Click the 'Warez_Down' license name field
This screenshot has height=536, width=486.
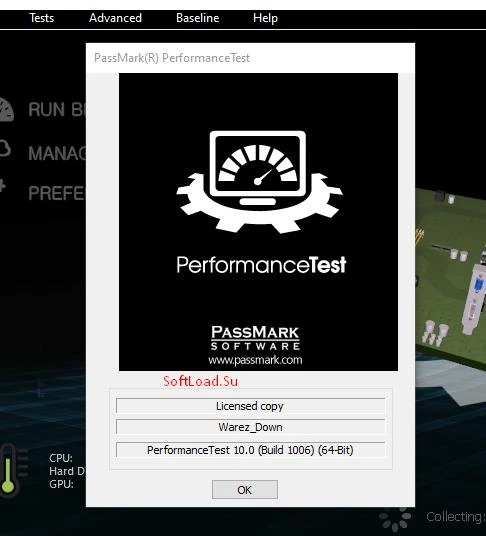(251, 427)
